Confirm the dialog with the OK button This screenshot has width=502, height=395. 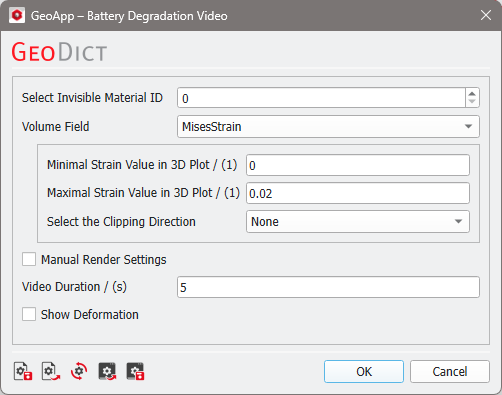click(x=364, y=371)
